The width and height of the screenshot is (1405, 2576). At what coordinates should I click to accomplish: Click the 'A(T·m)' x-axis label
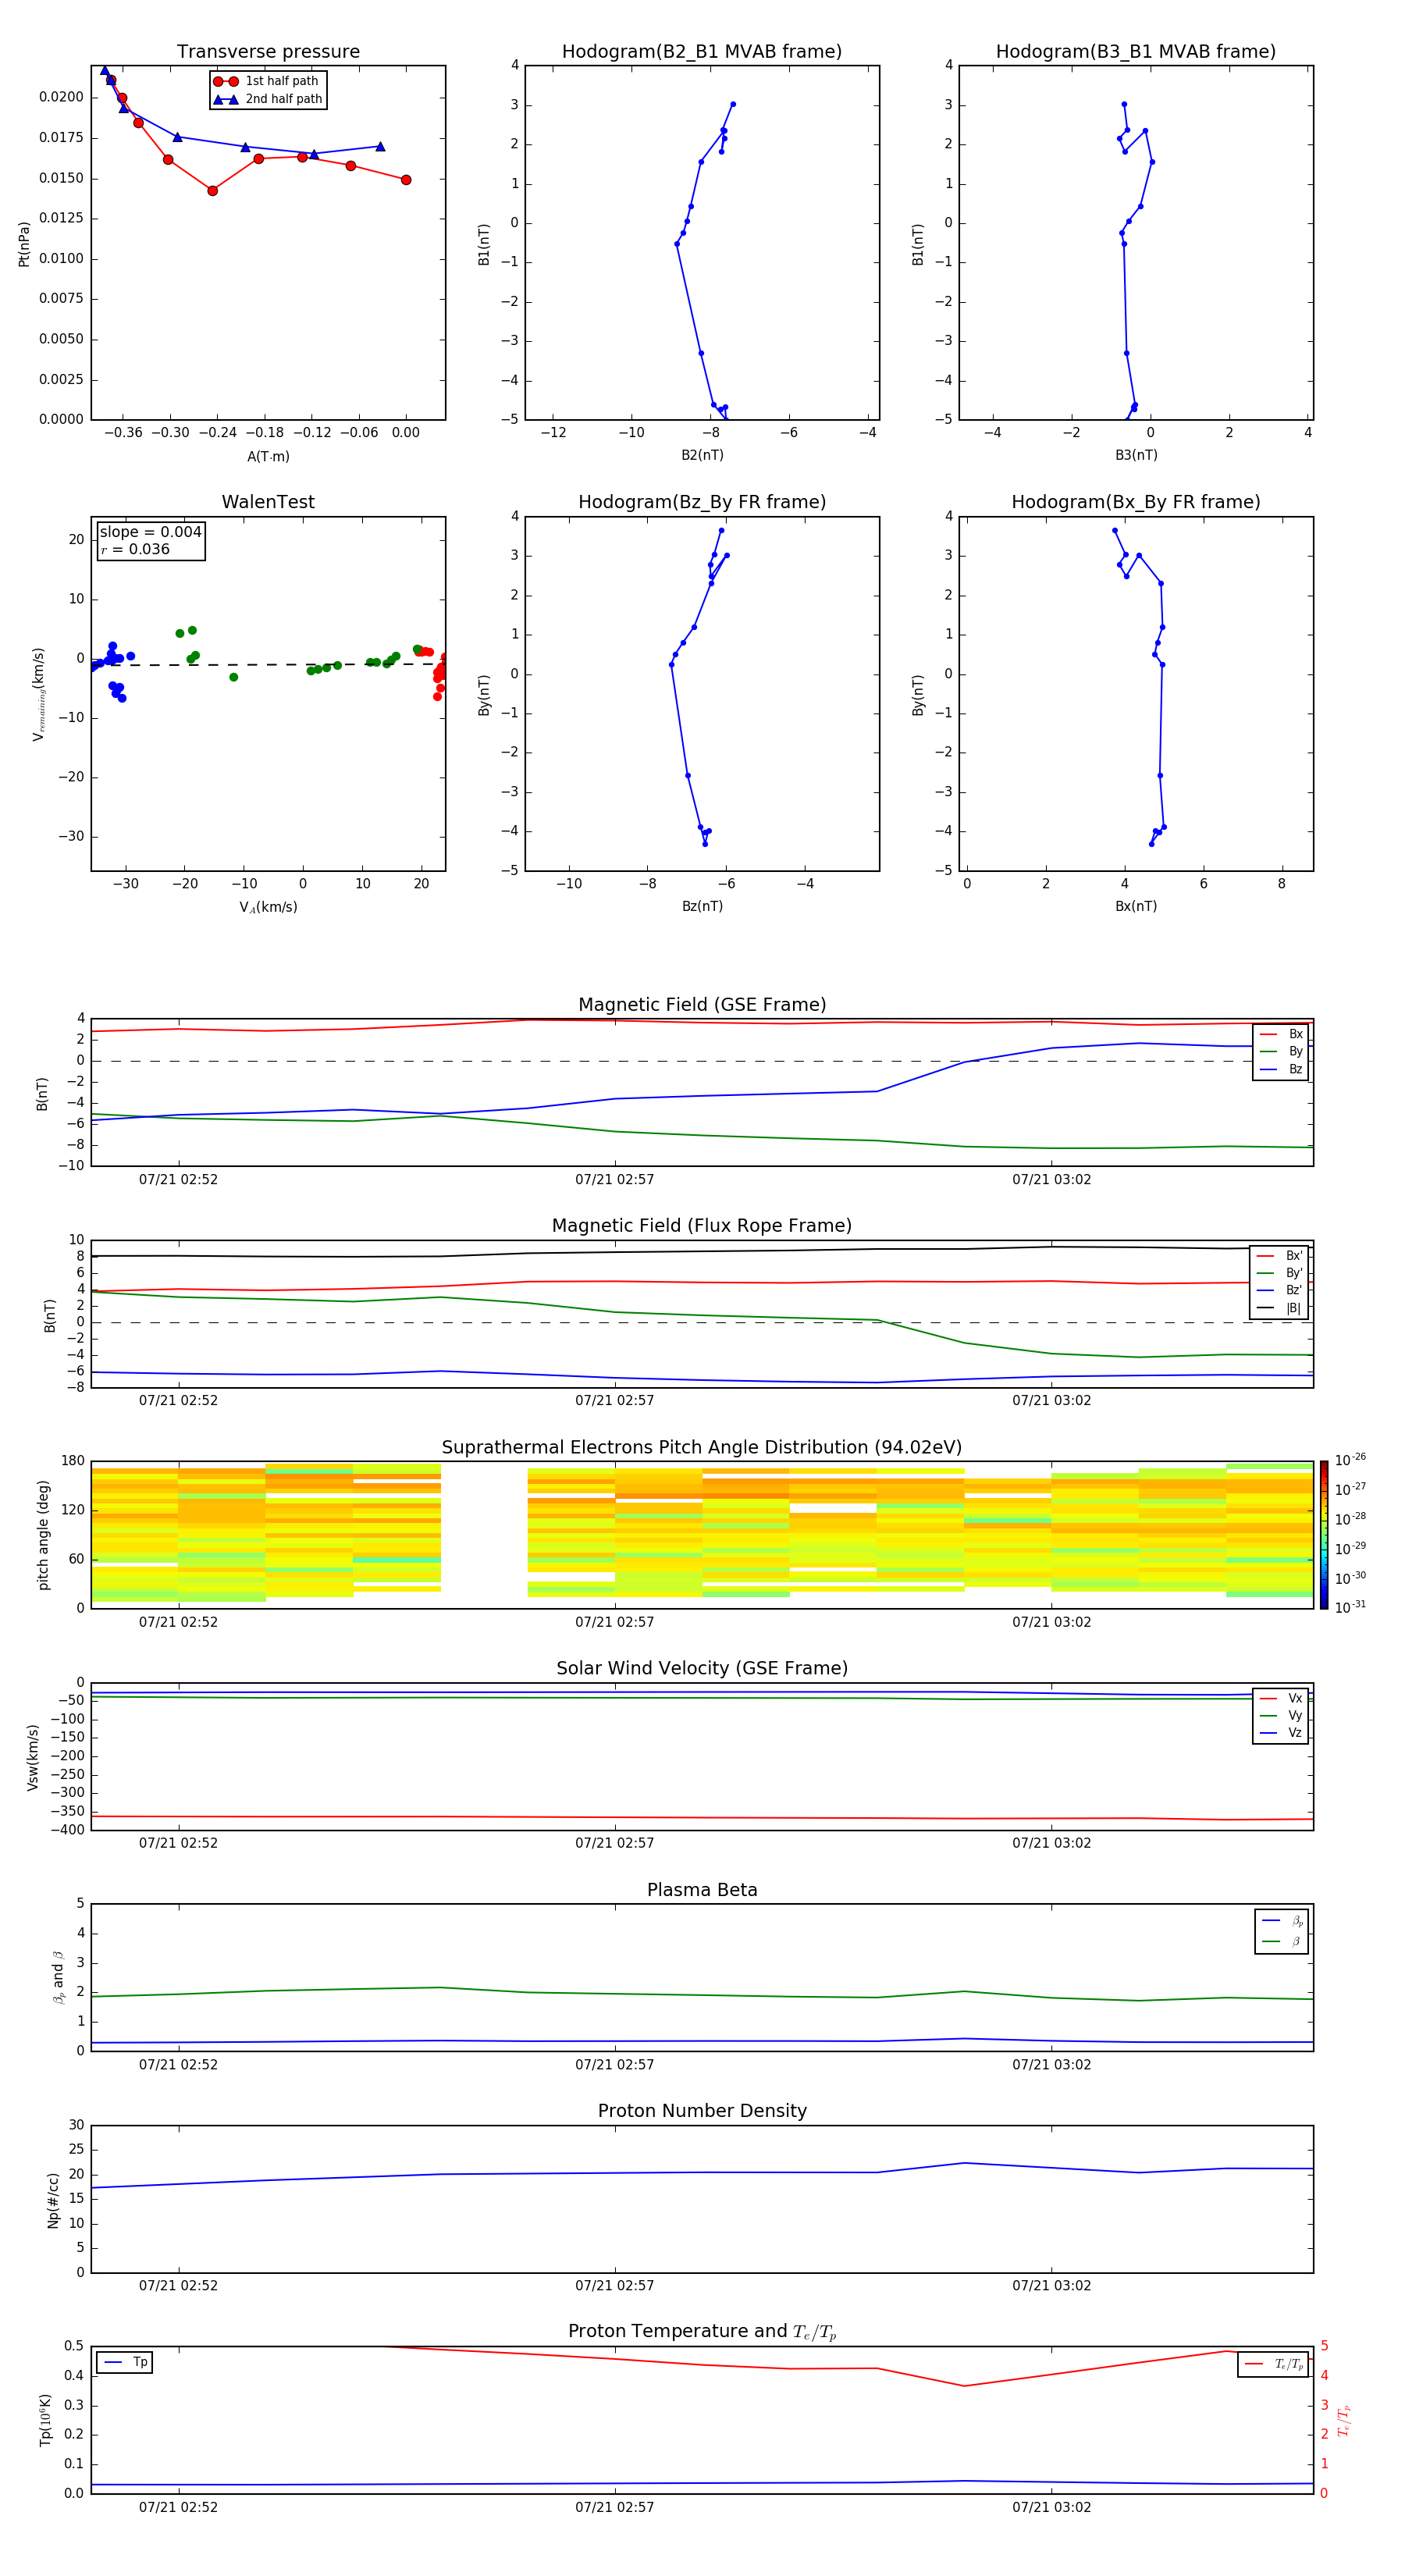[268, 456]
